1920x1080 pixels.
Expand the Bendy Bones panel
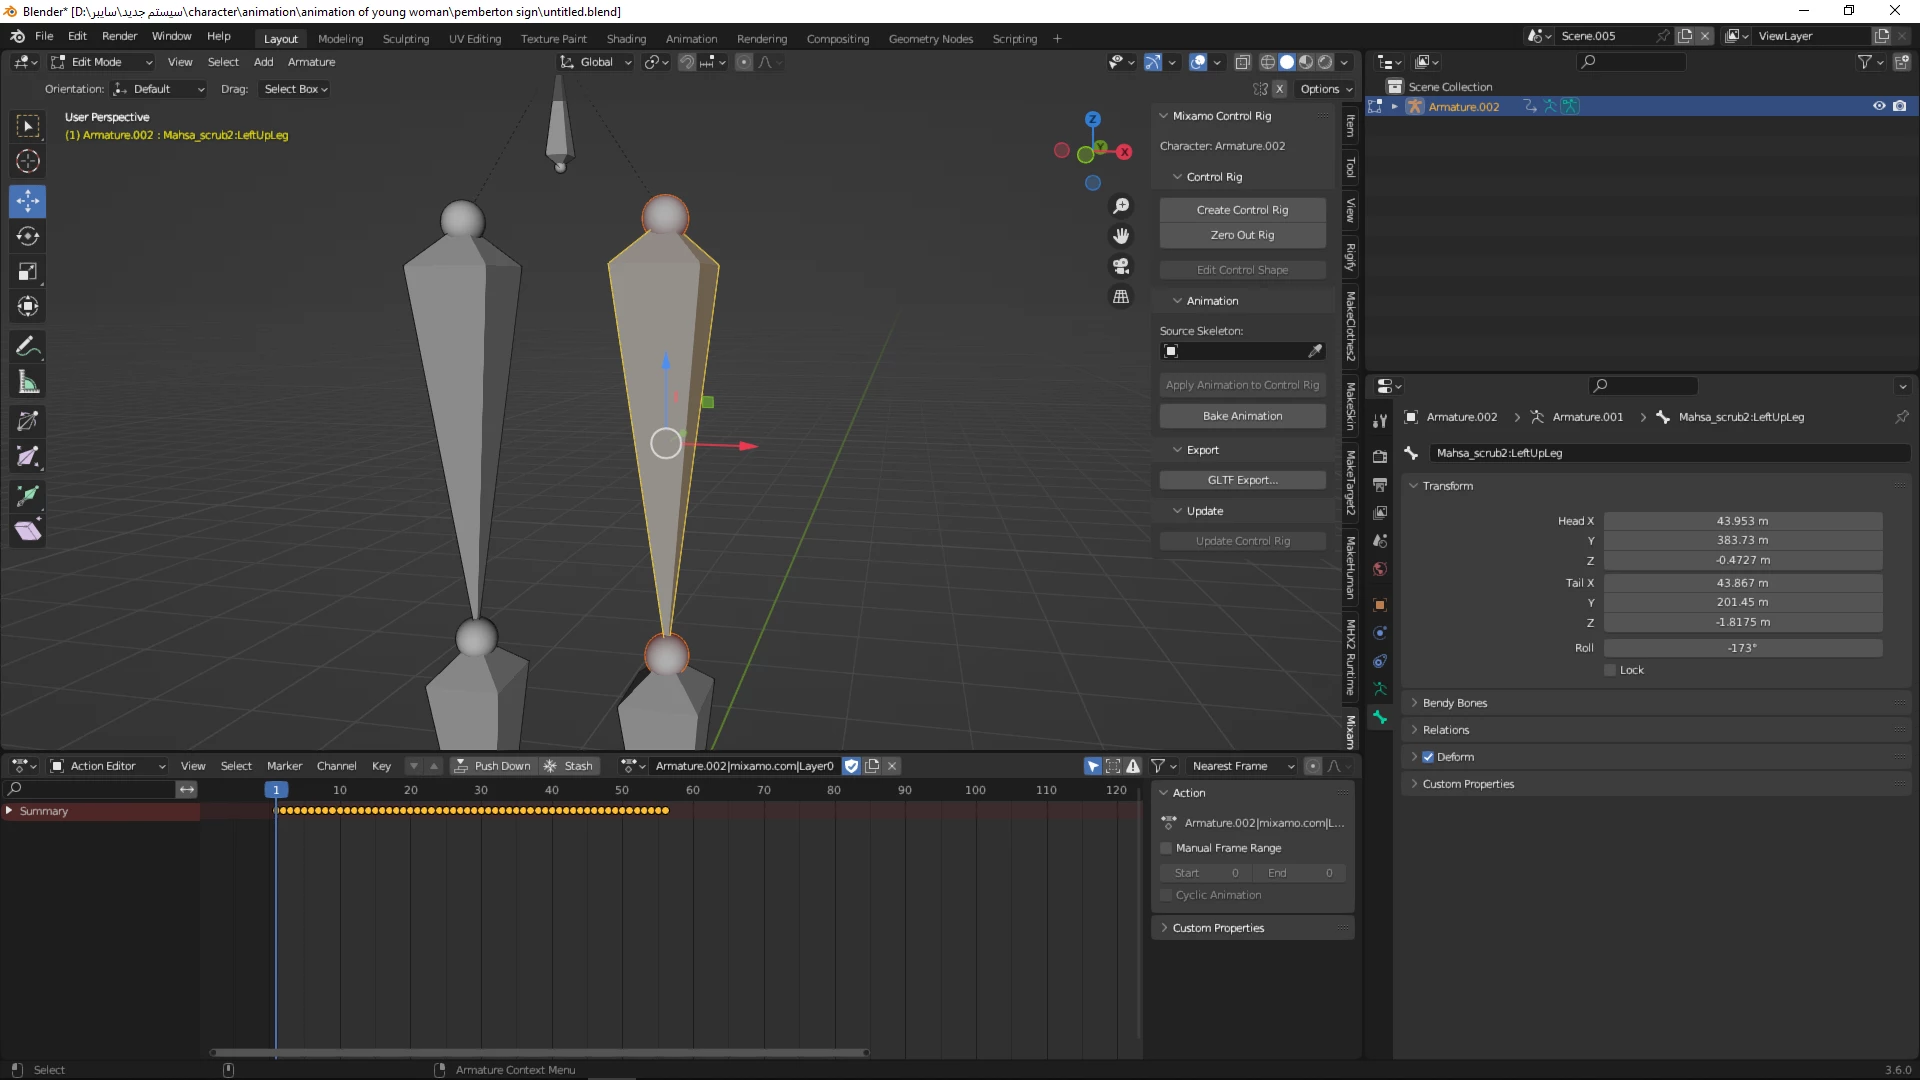point(1454,703)
